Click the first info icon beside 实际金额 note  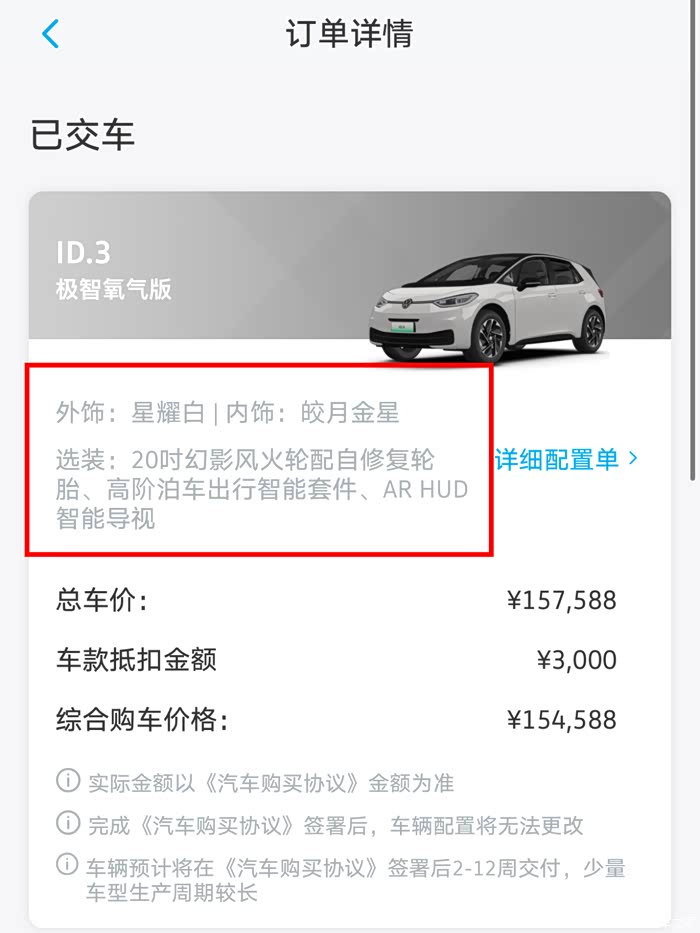point(68,780)
